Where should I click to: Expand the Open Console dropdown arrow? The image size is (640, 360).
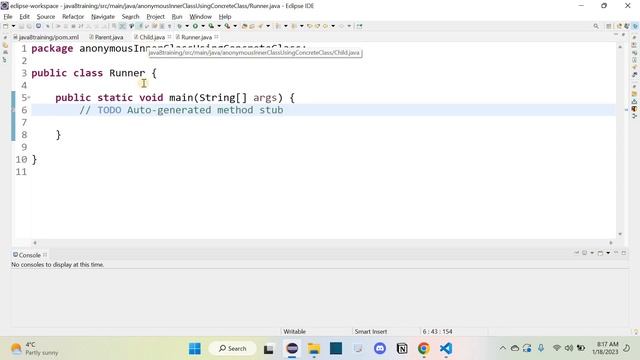point(608,253)
